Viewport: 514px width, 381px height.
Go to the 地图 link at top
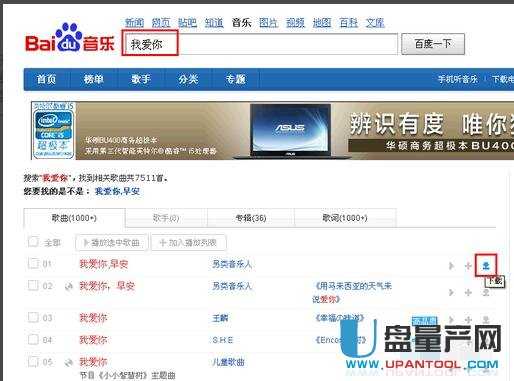322,23
